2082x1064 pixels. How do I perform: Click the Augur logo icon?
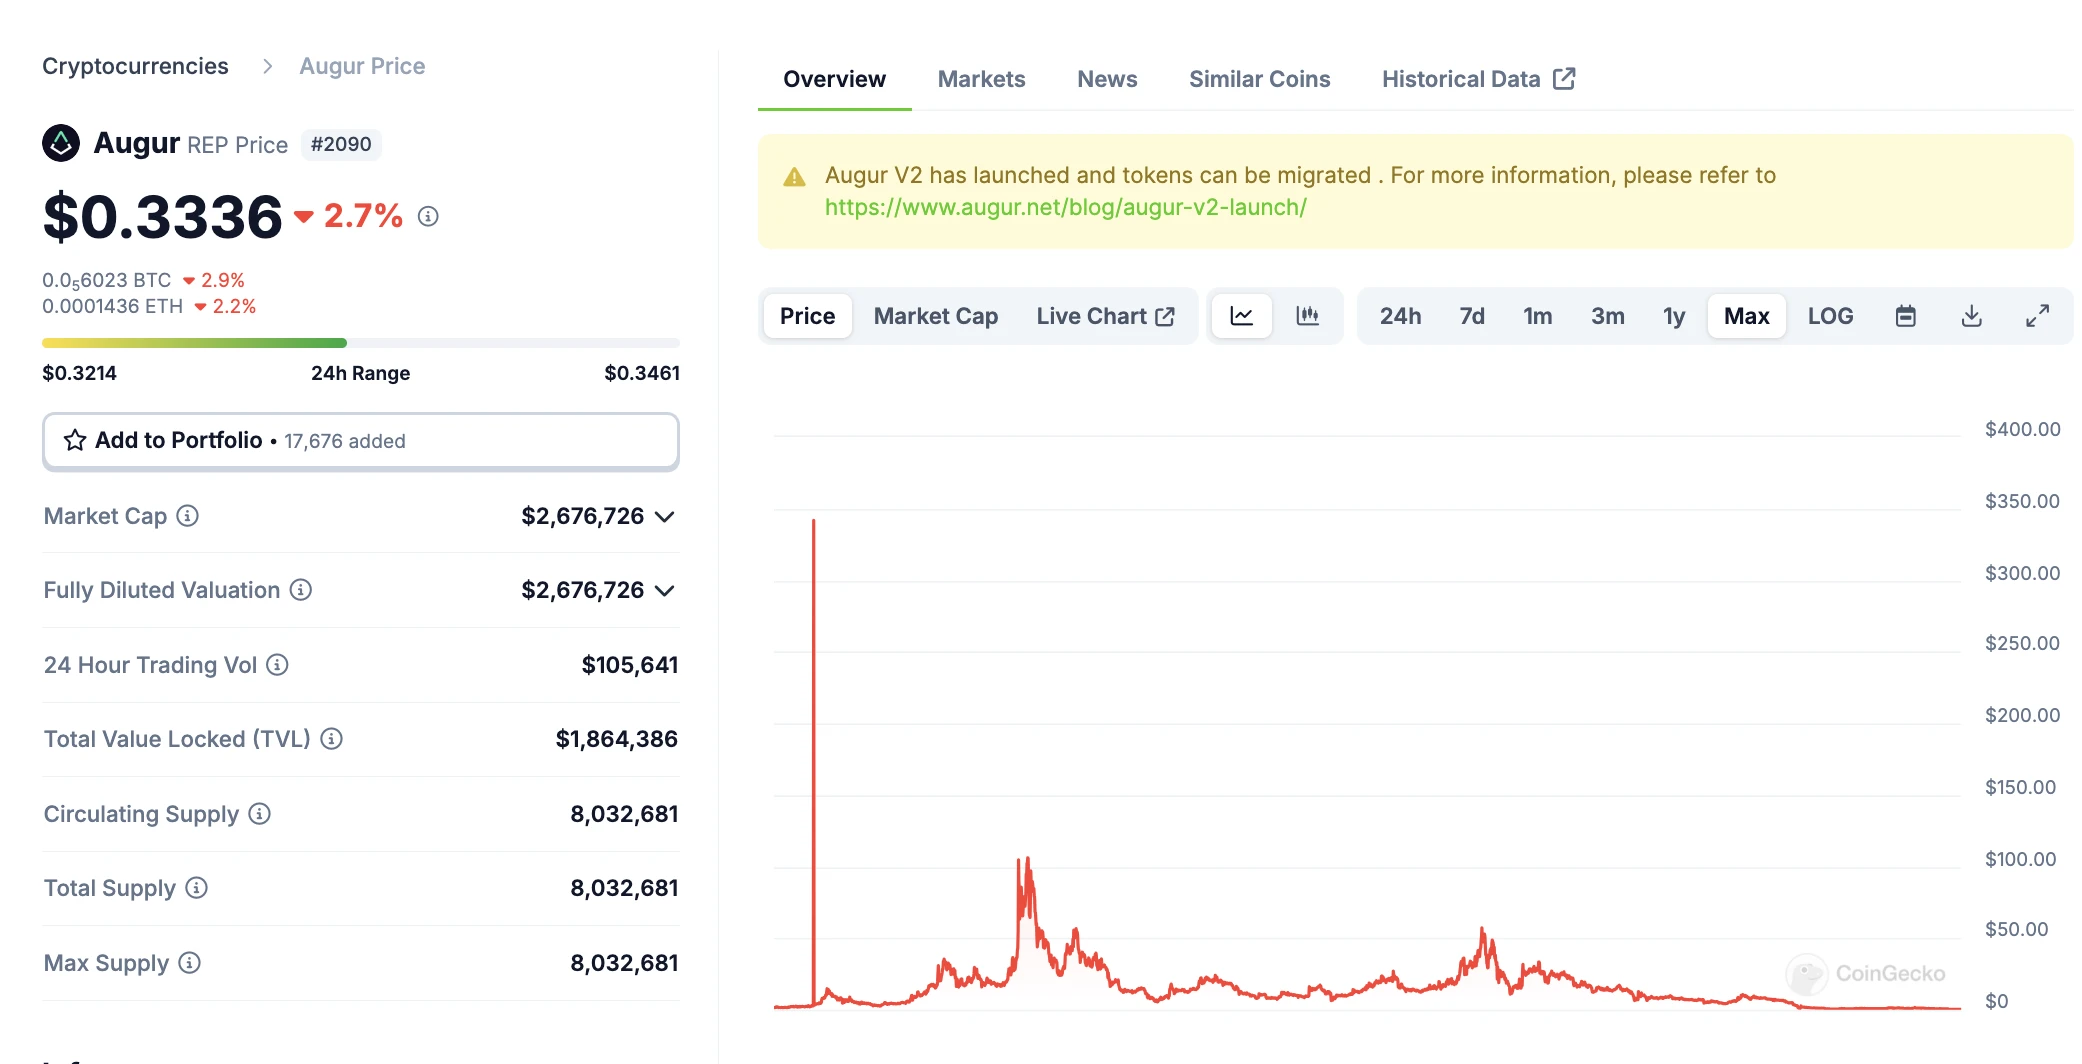pyautogui.click(x=61, y=143)
